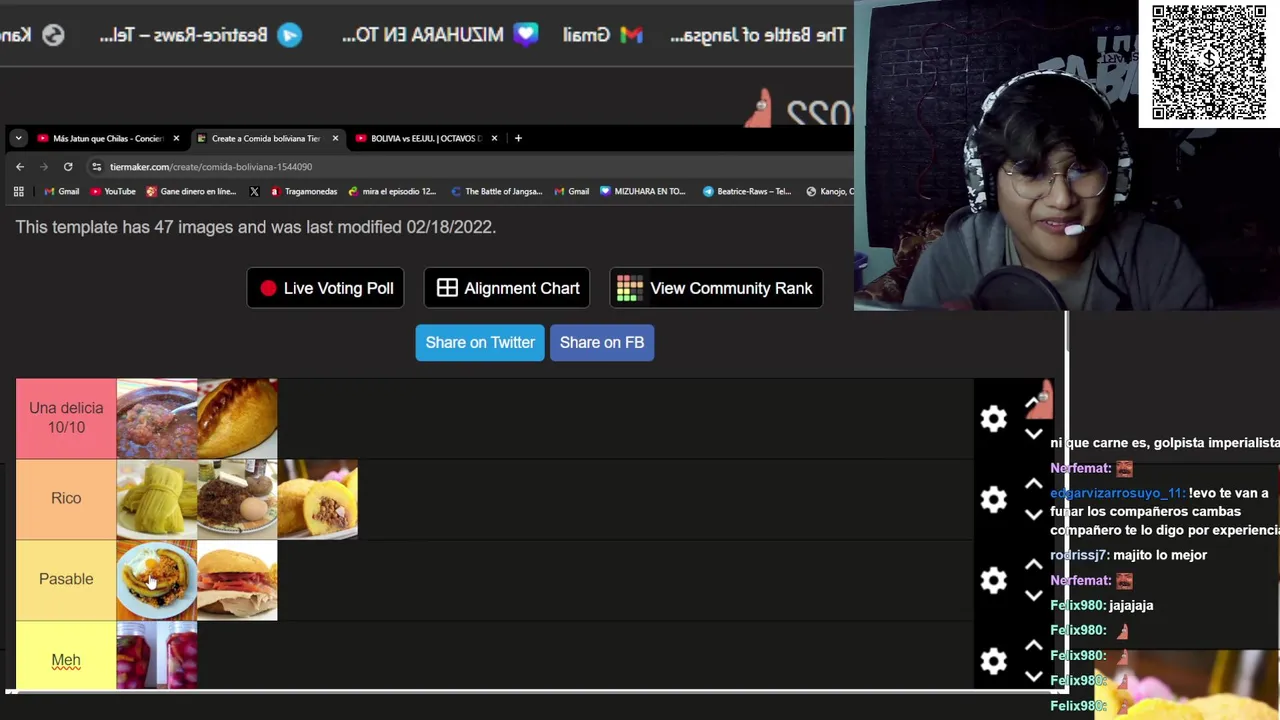The image size is (1280, 720).
Task: Move the Pasable tier down with its arrow
Action: pos(1033,595)
